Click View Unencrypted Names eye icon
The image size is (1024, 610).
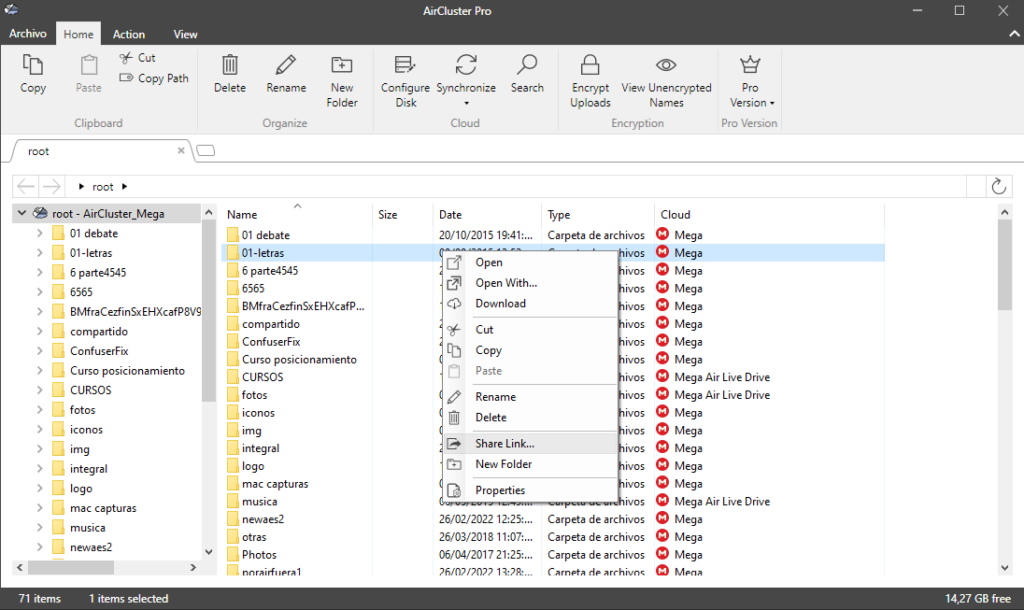pos(666,65)
